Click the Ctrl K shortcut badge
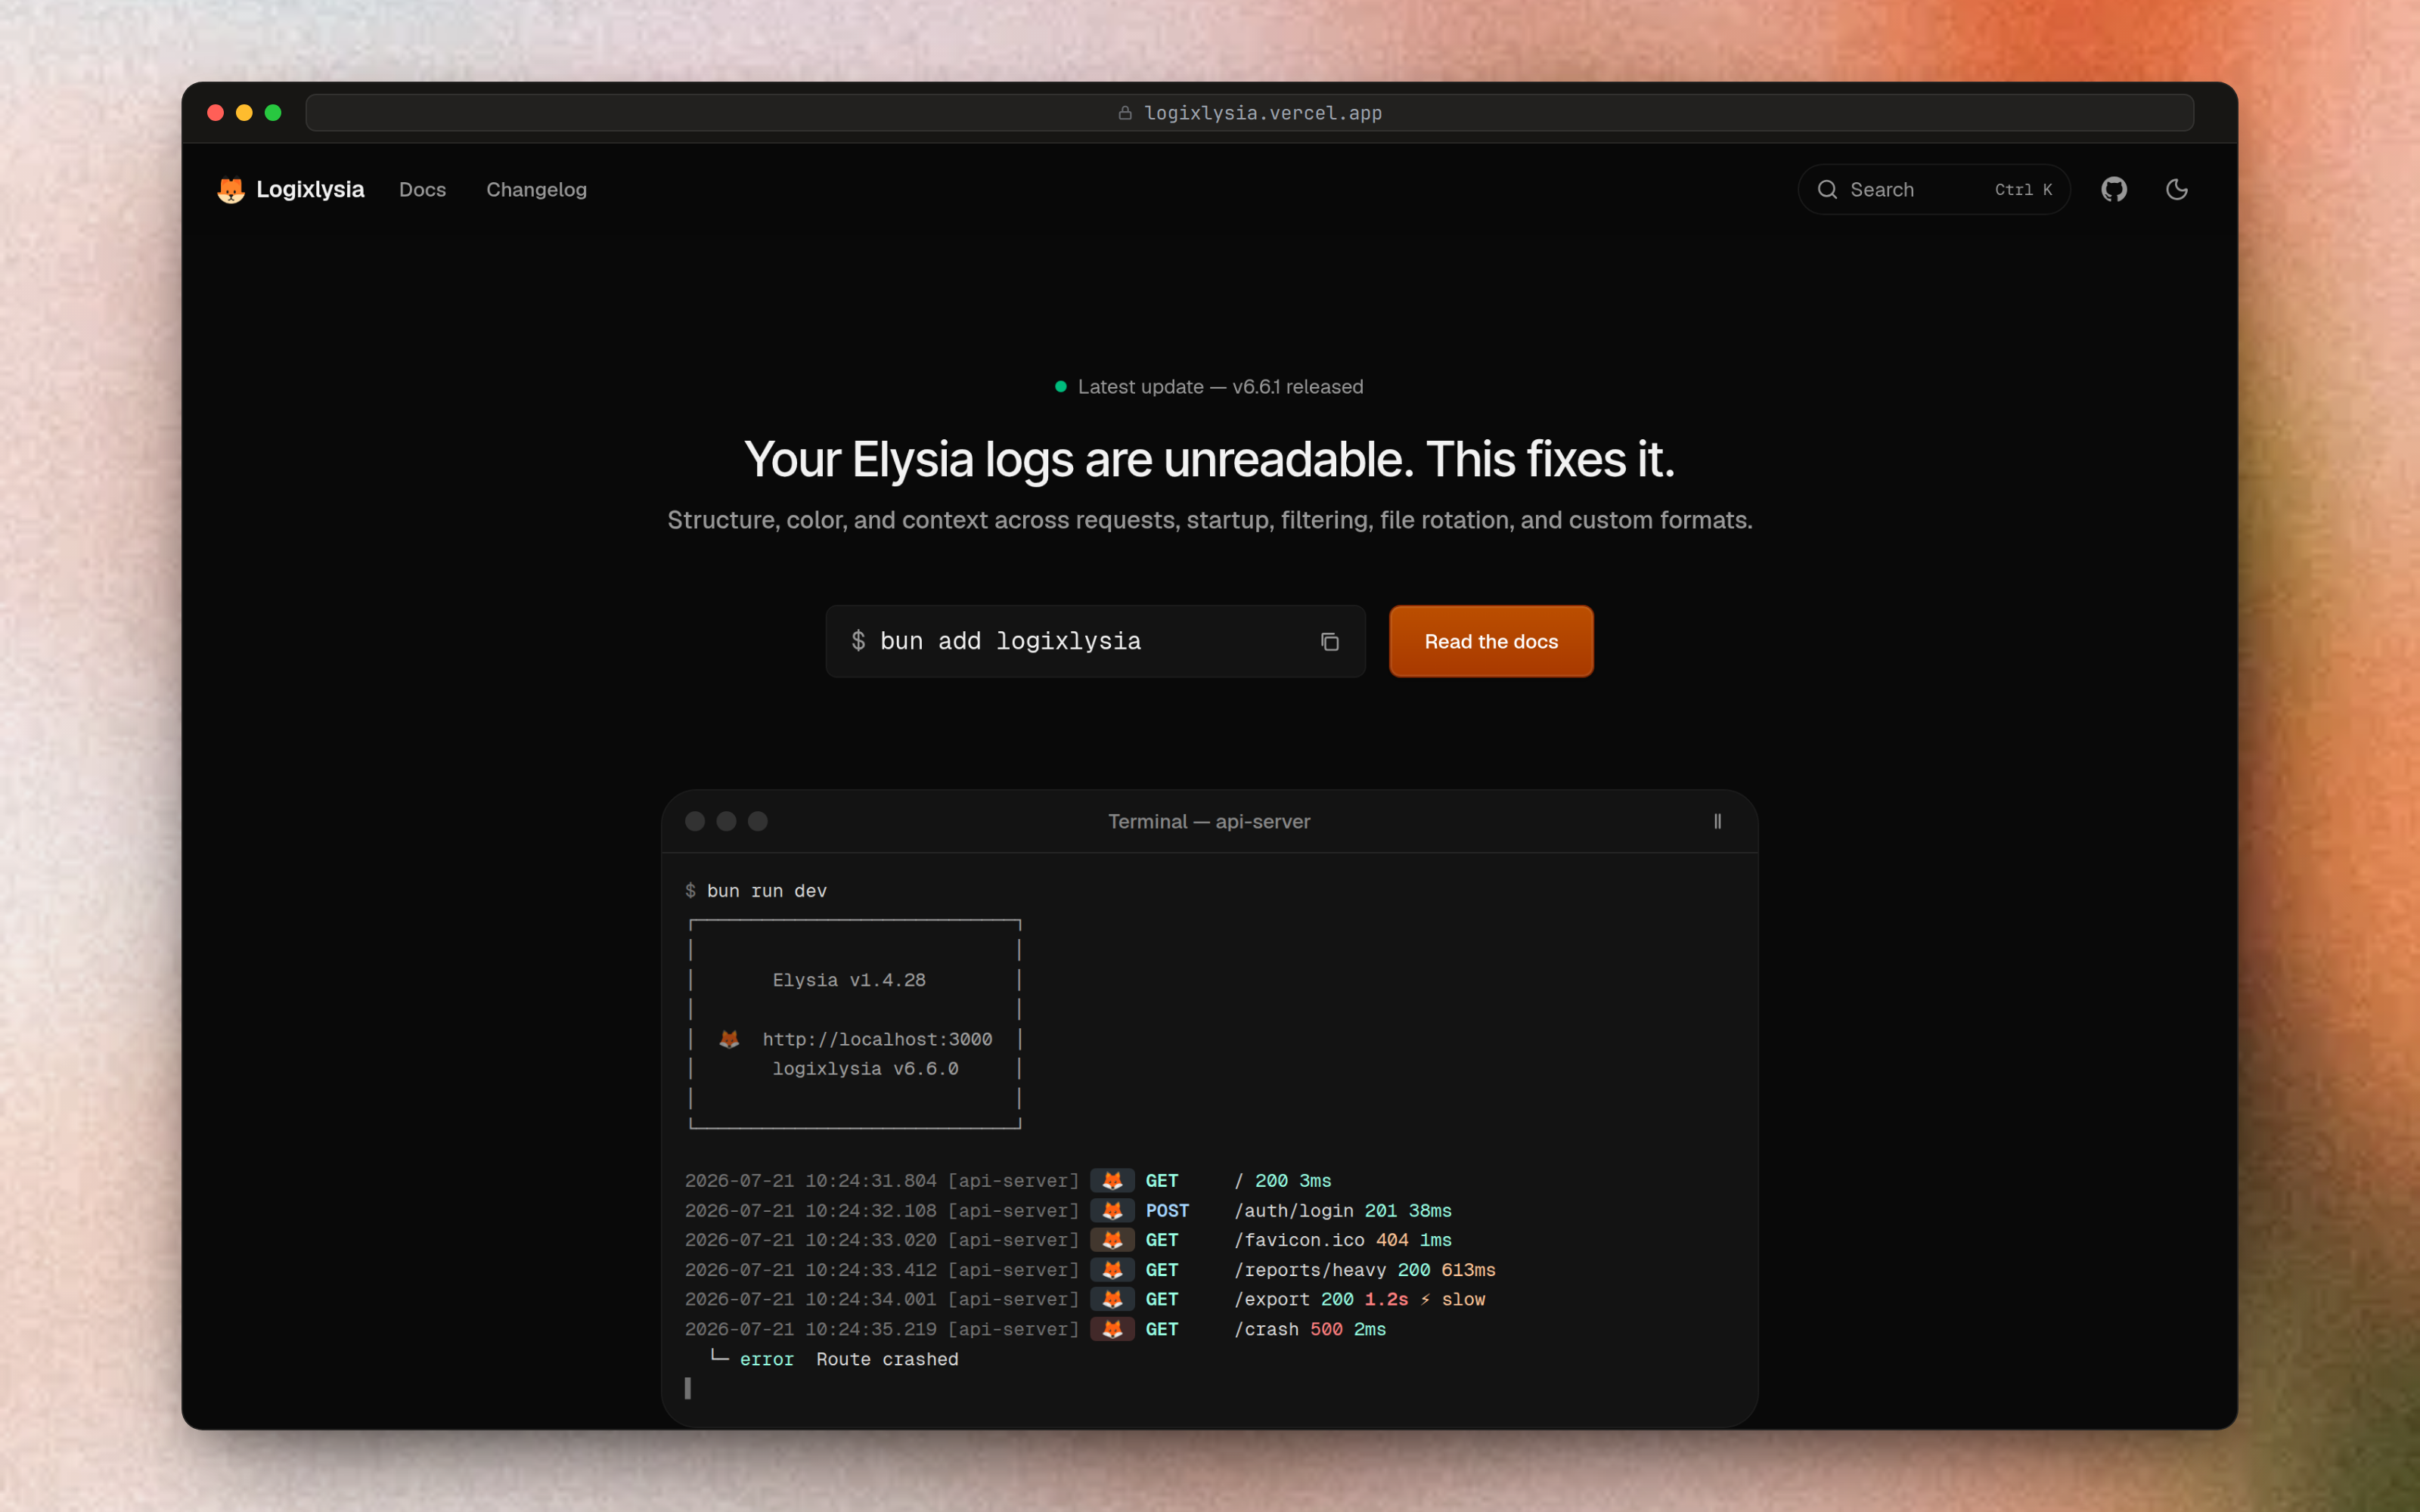 [x=2023, y=189]
